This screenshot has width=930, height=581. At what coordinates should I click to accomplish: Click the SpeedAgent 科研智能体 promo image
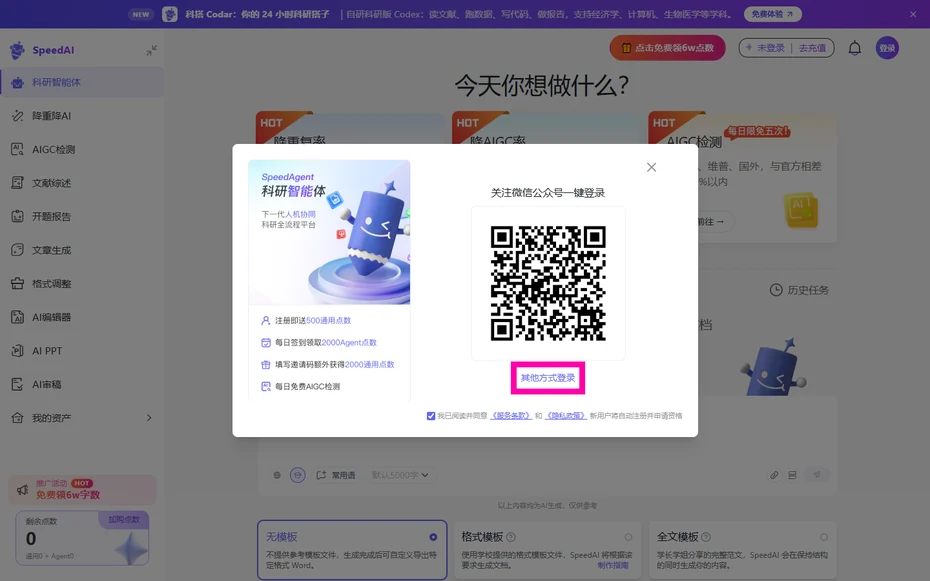[x=329, y=232]
